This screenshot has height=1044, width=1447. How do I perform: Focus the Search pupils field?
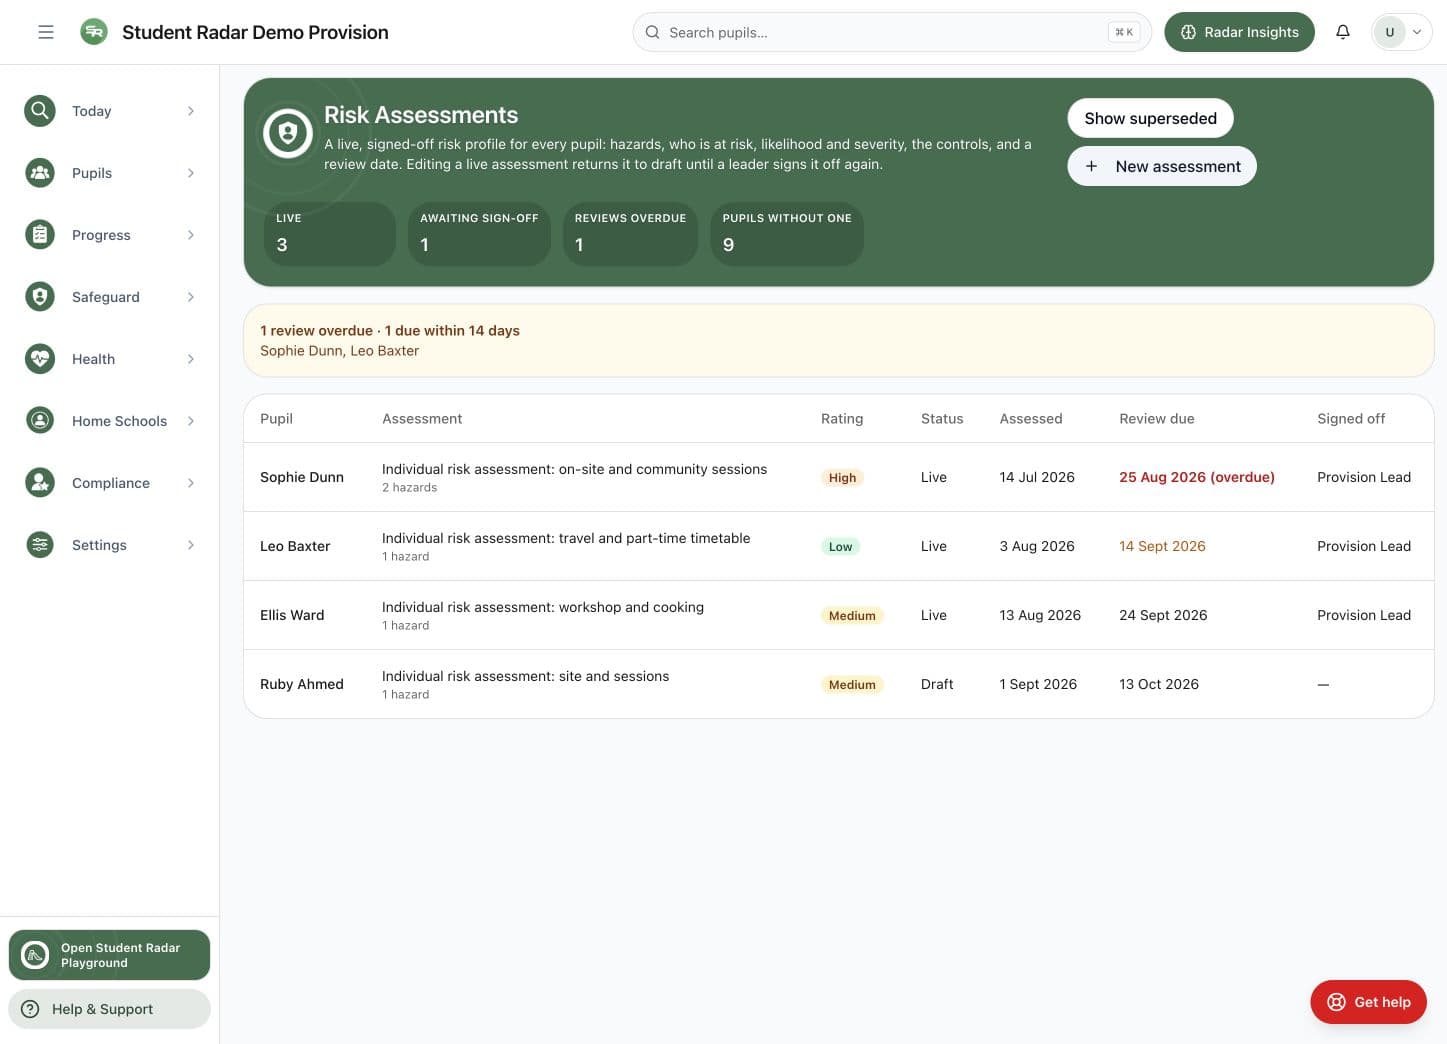[x=892, y=32]
